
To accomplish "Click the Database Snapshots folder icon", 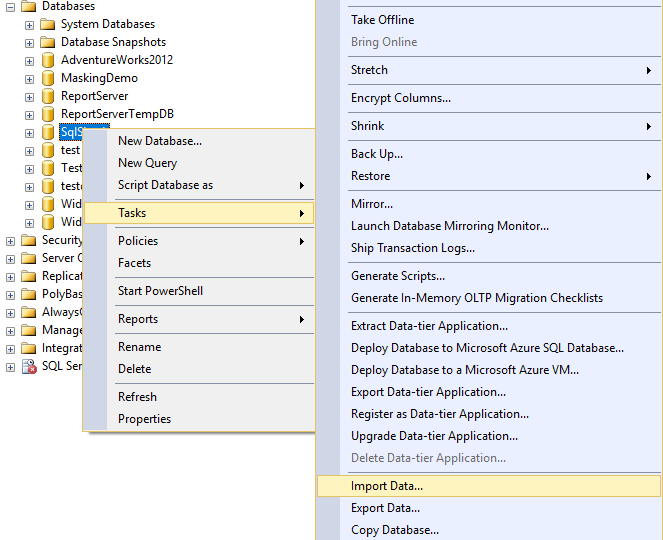I will point(47,42).
